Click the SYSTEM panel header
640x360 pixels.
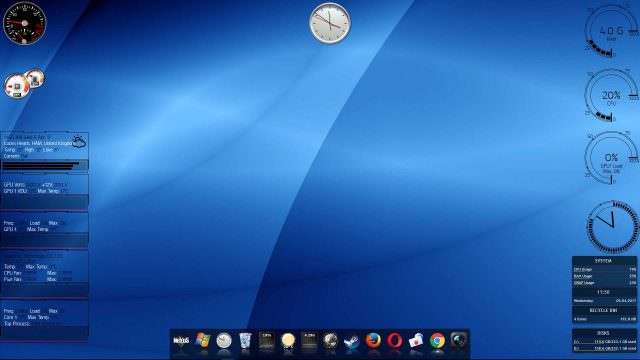604,260
